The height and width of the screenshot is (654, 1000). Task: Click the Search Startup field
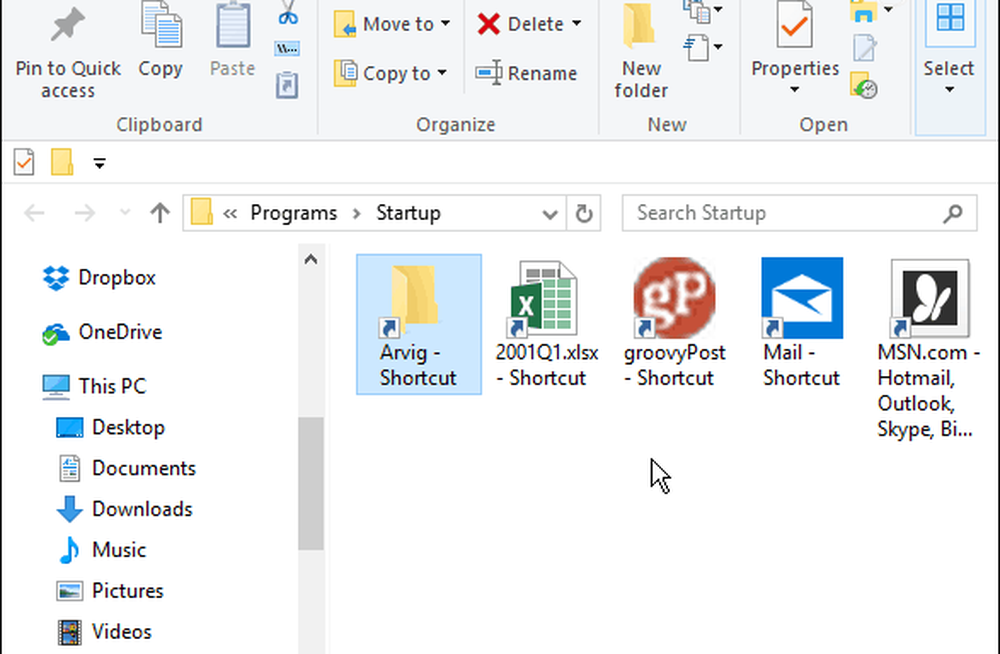coord(785,213)
